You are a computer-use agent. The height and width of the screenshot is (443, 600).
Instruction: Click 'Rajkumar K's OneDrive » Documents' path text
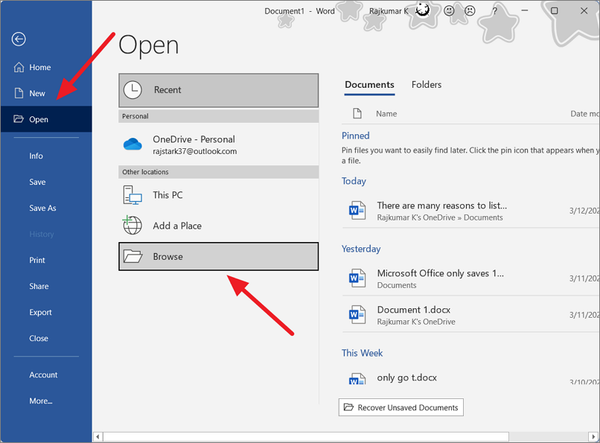tap(440, 218)
